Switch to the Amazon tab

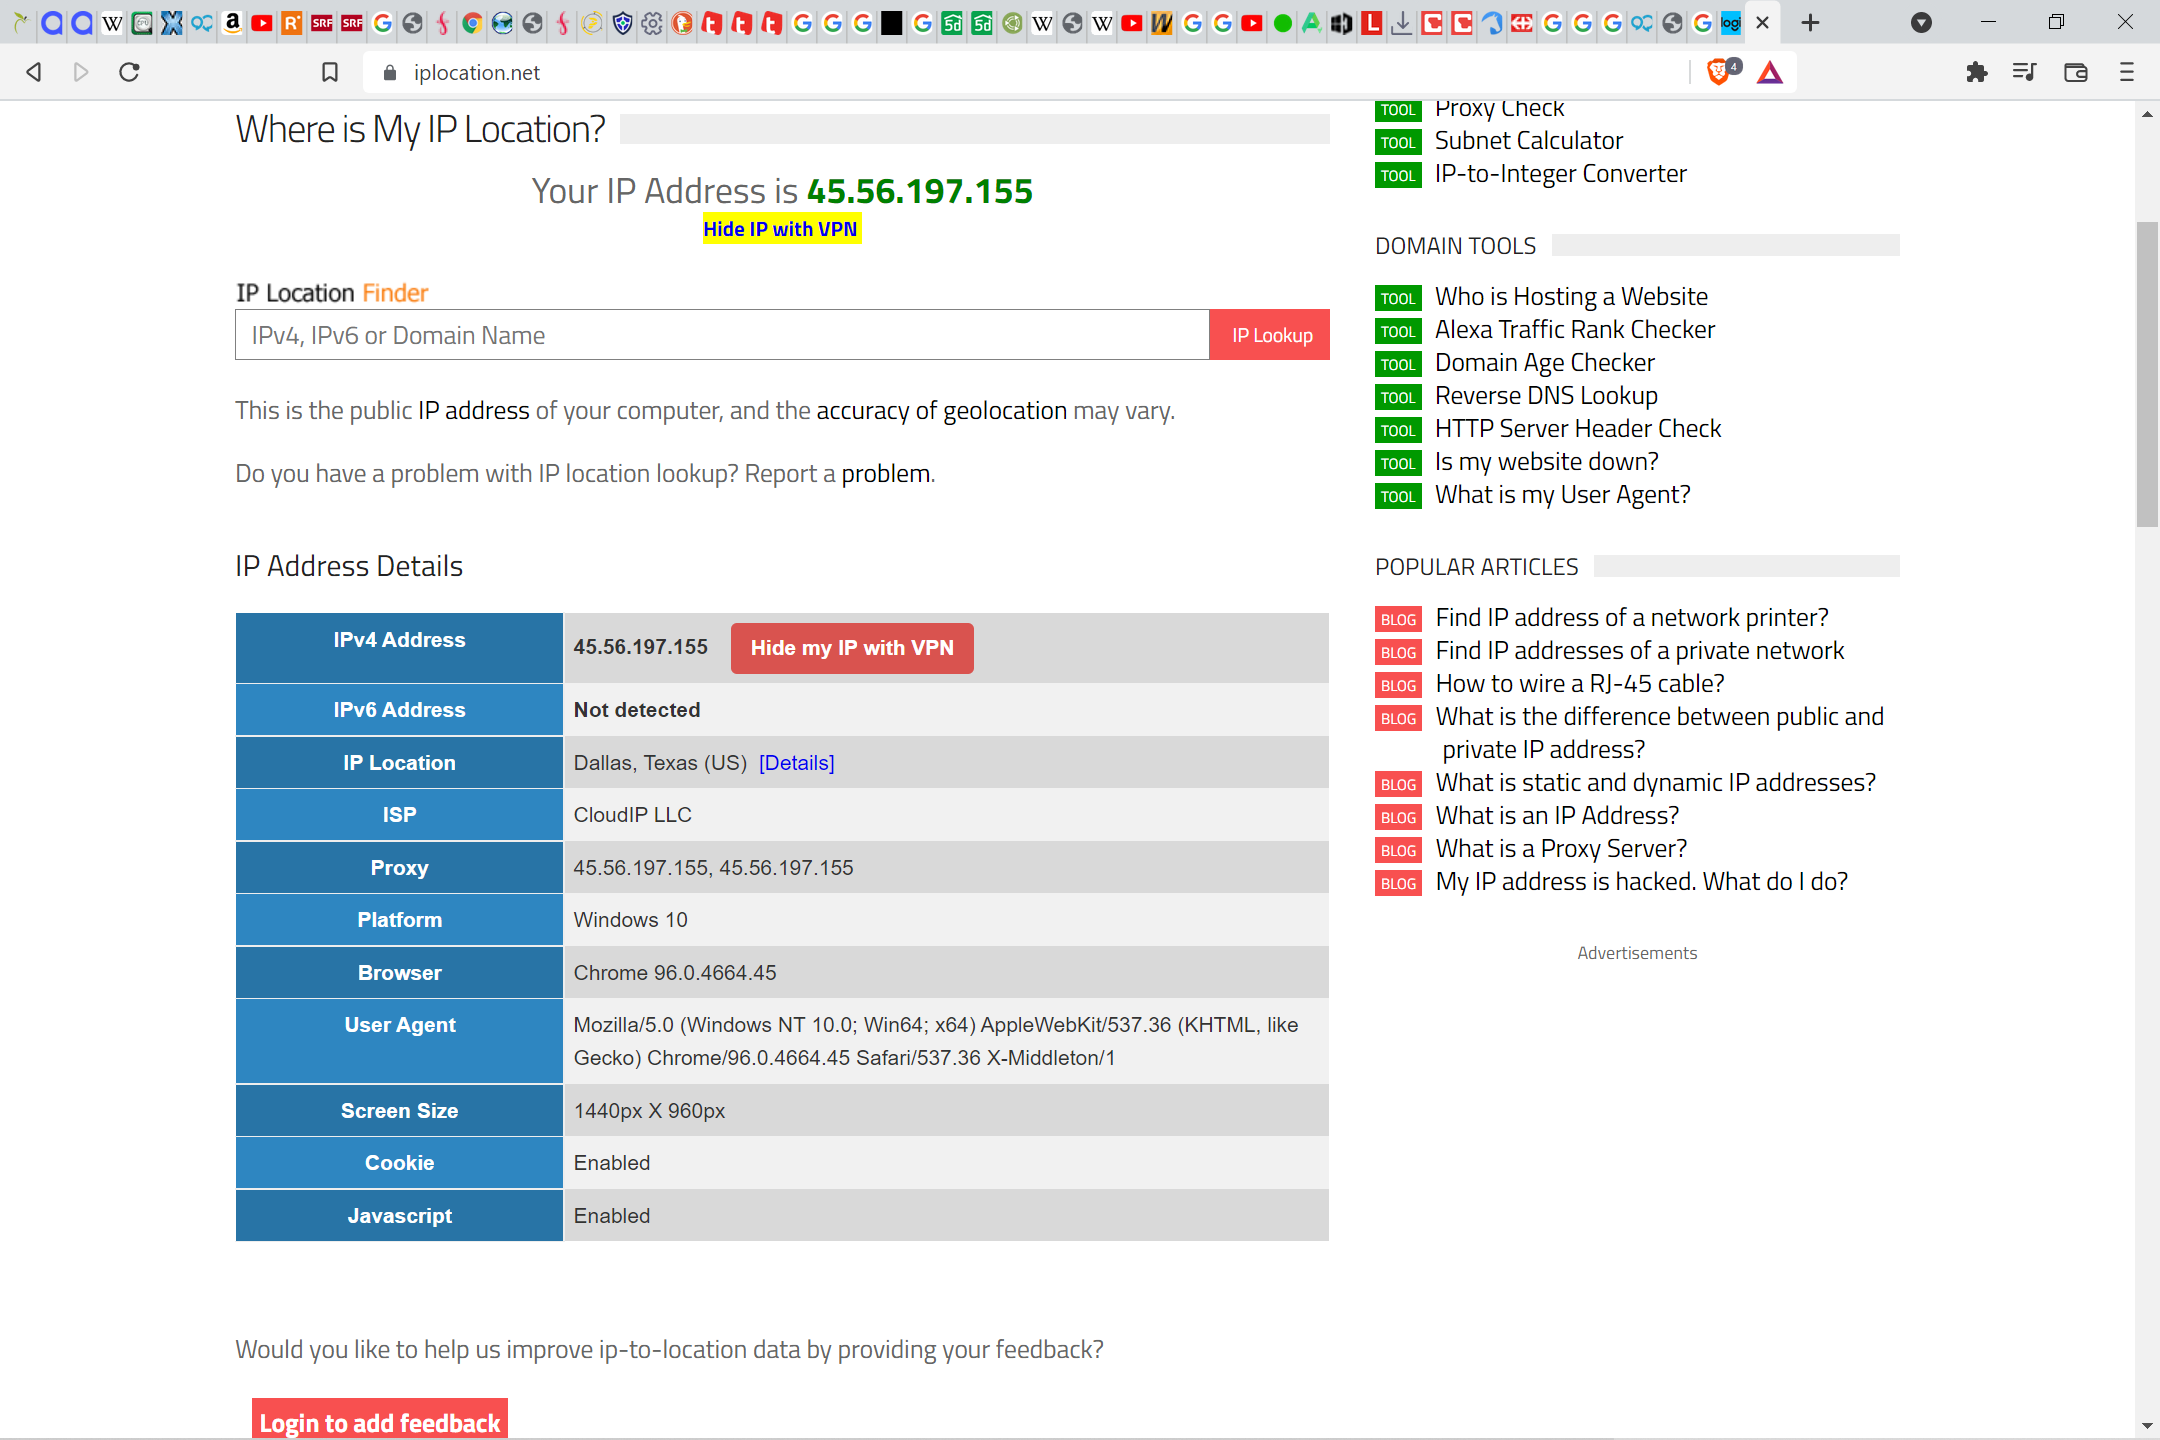232,22
